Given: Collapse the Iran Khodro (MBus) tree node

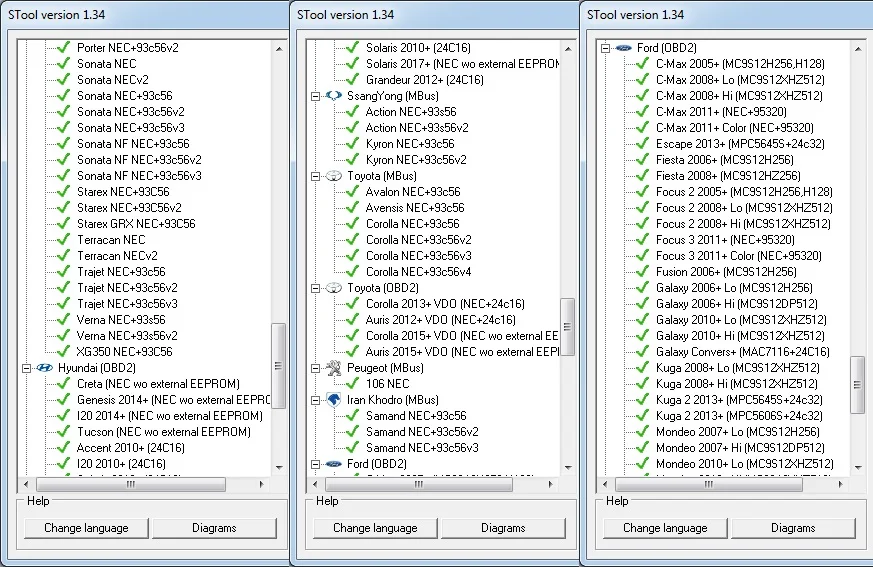Looking at the screenshot, I should tap(315, 400).
